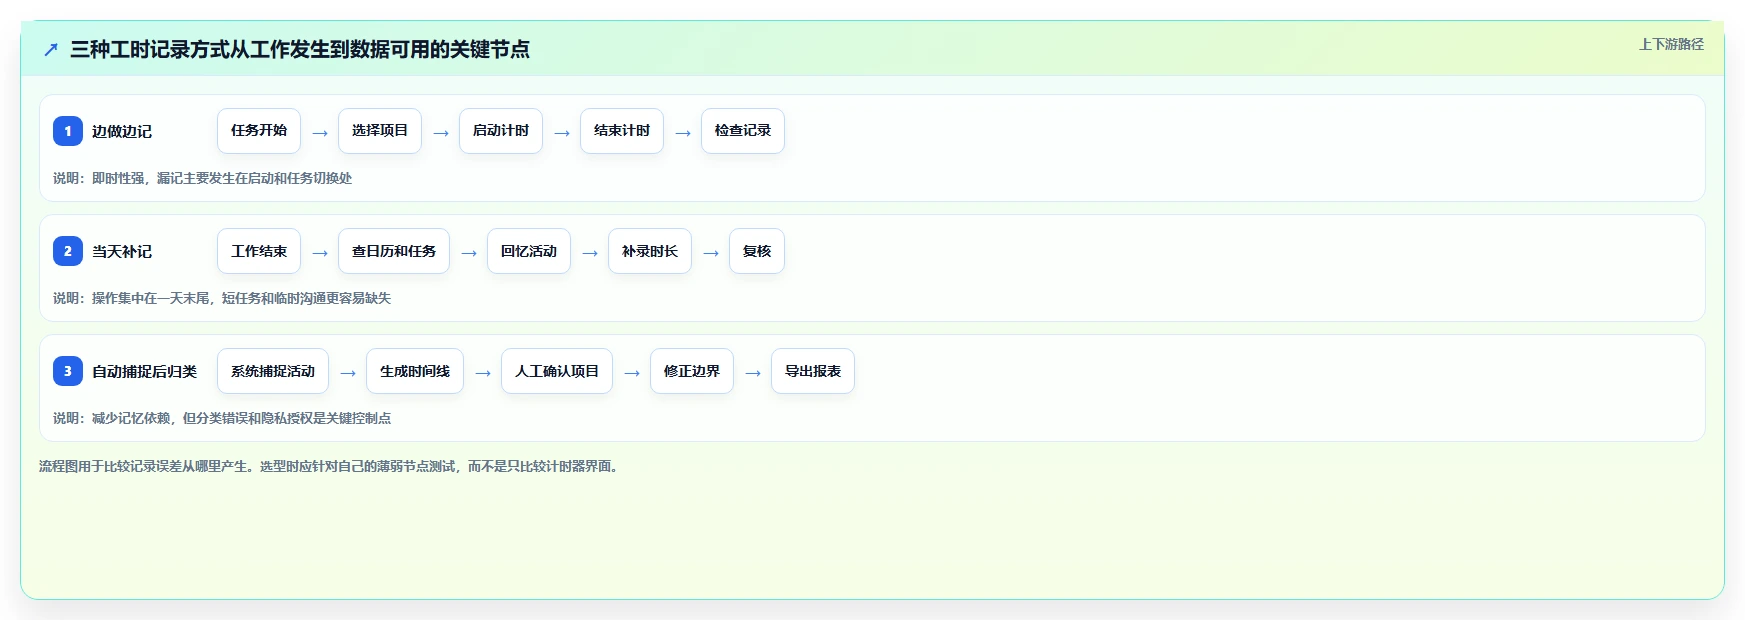
Task: Select the number 3 badge for 自动捕捉后归类
Action: click(x=68, y=371)
